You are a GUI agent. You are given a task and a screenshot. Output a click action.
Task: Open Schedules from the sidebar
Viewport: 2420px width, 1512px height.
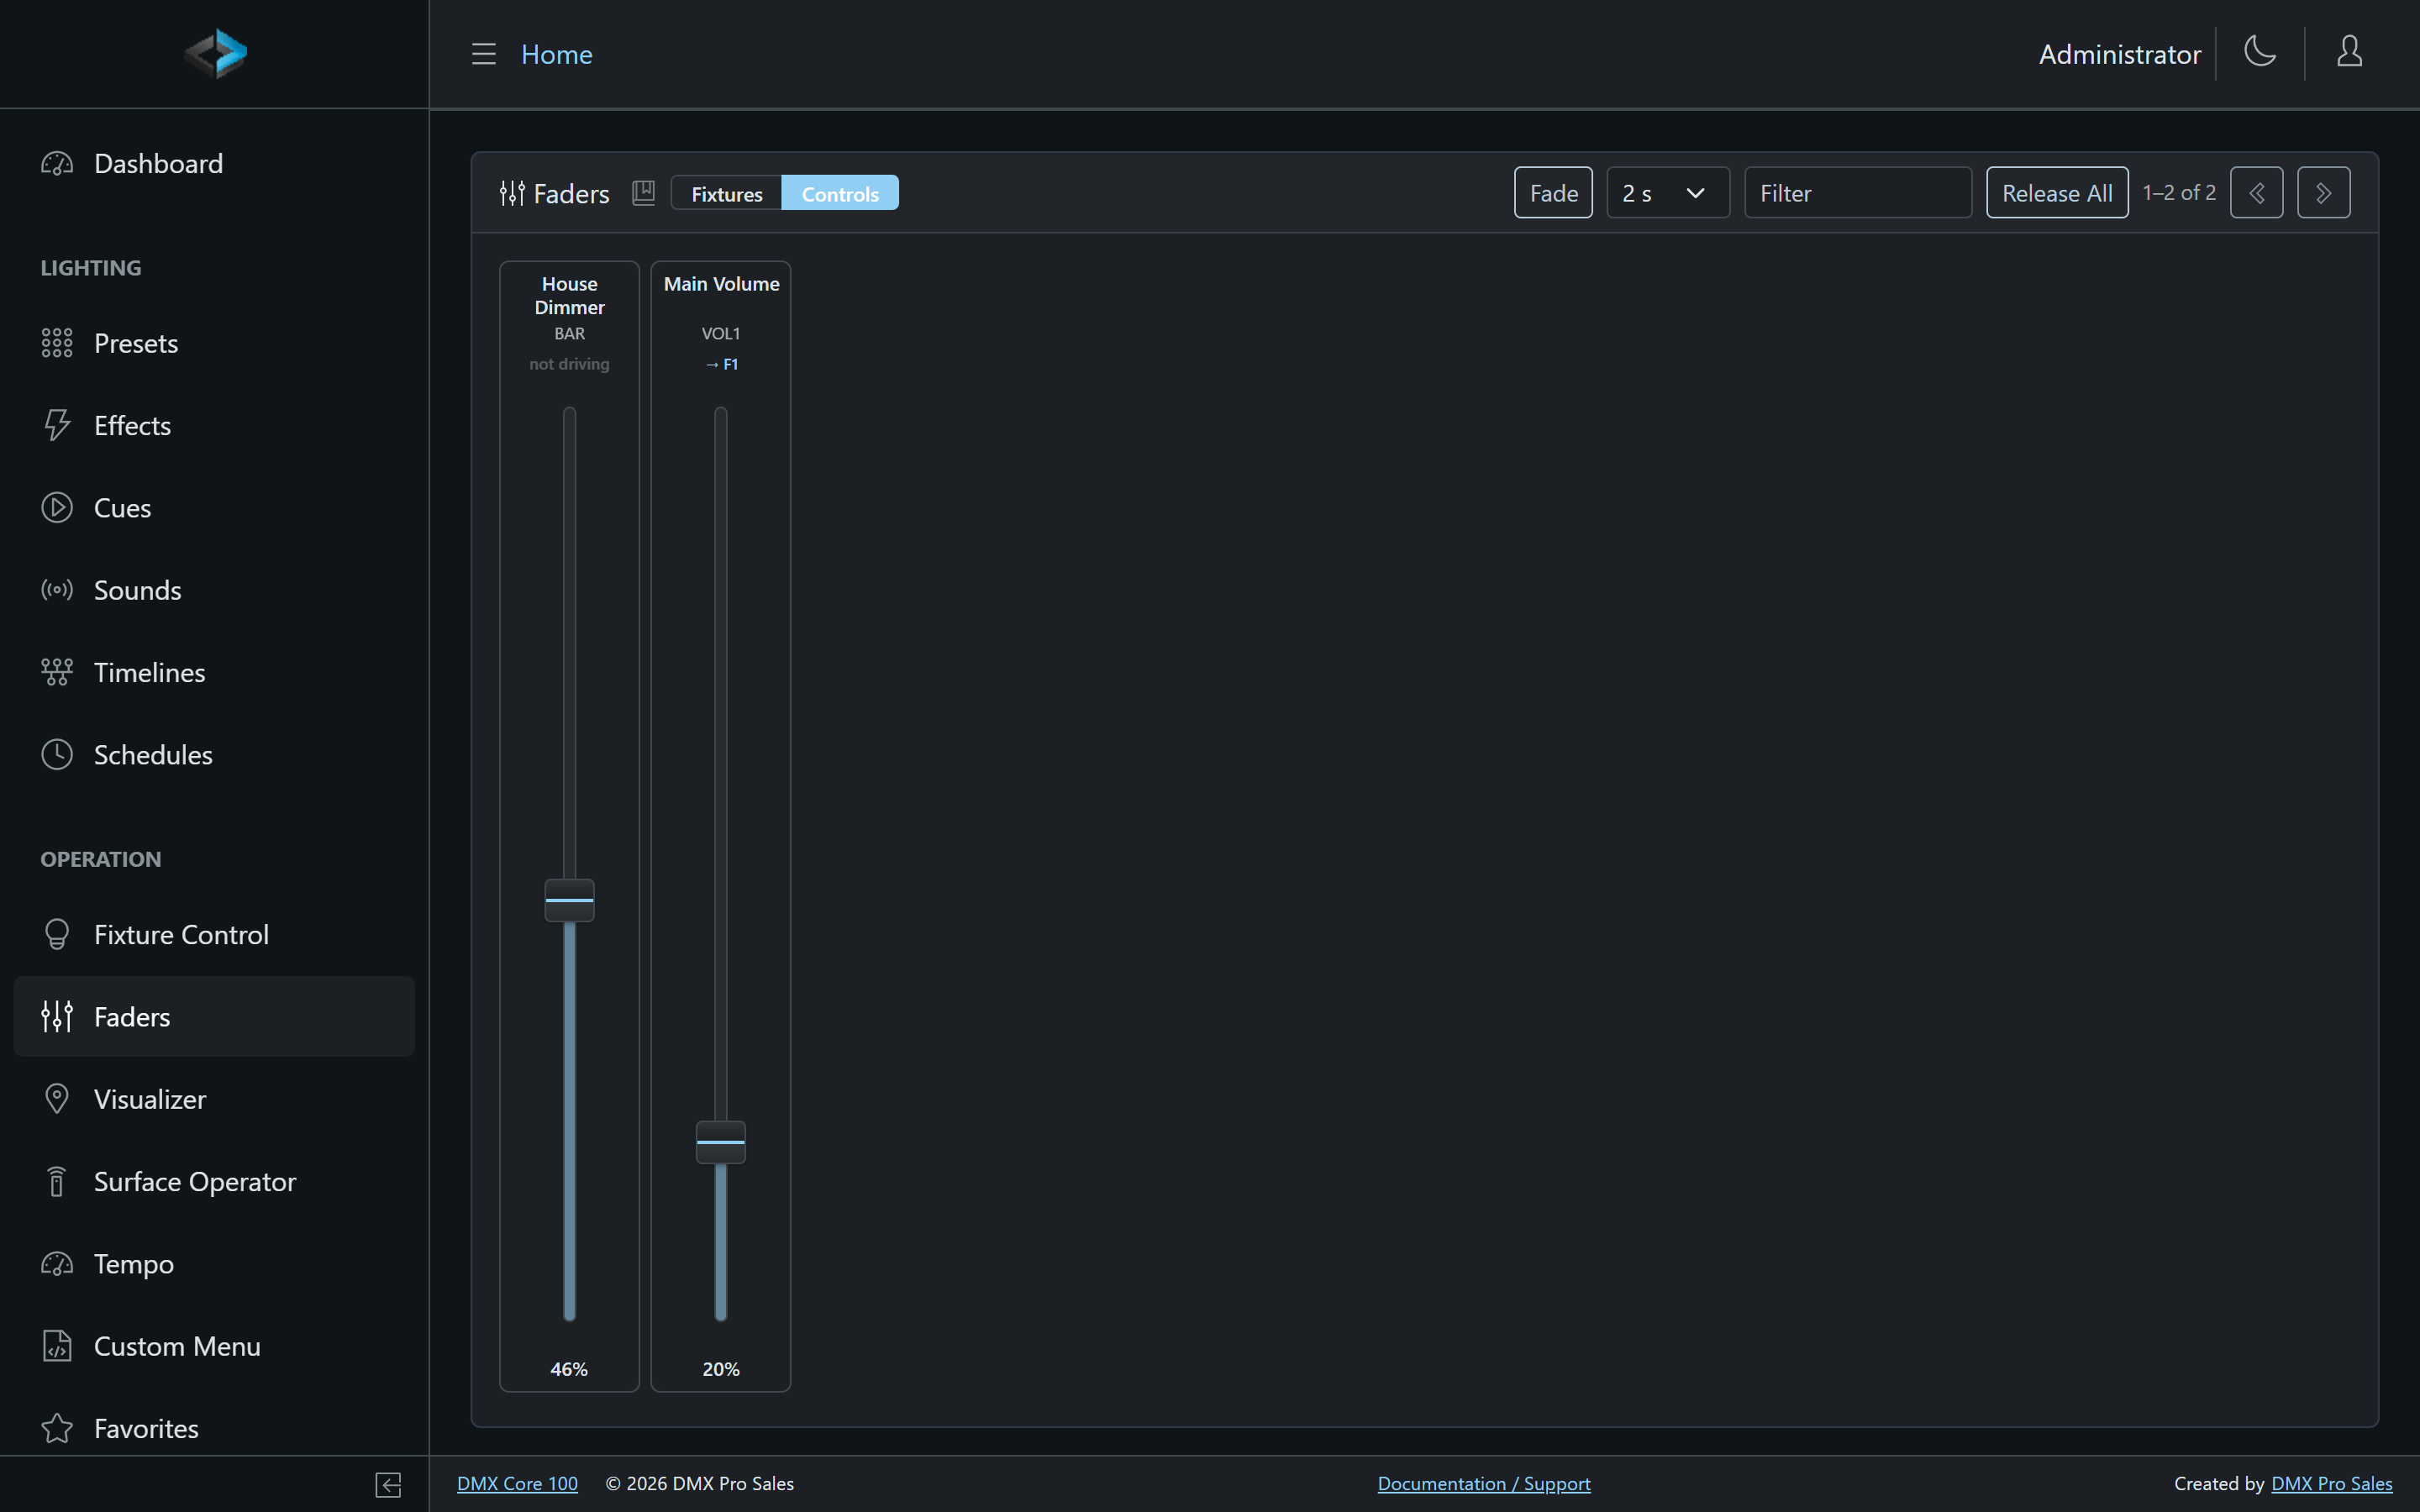(214, 754)
